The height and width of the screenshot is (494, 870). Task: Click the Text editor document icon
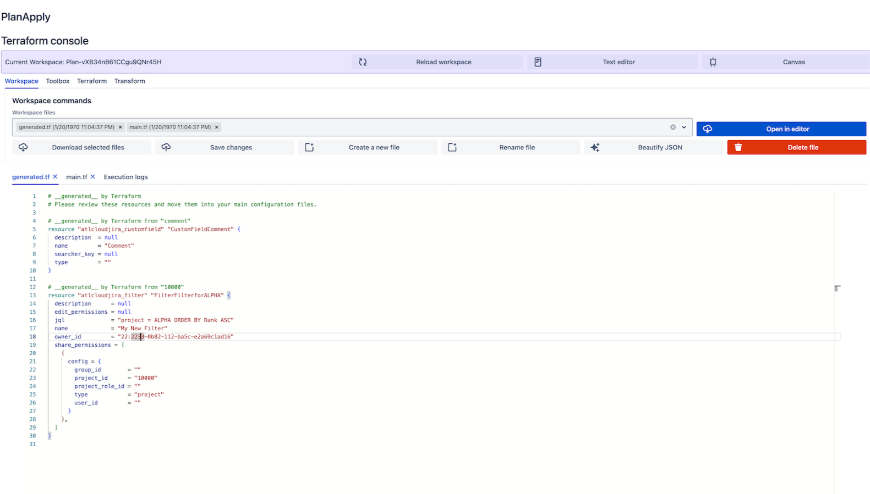(x=538, y=62)
